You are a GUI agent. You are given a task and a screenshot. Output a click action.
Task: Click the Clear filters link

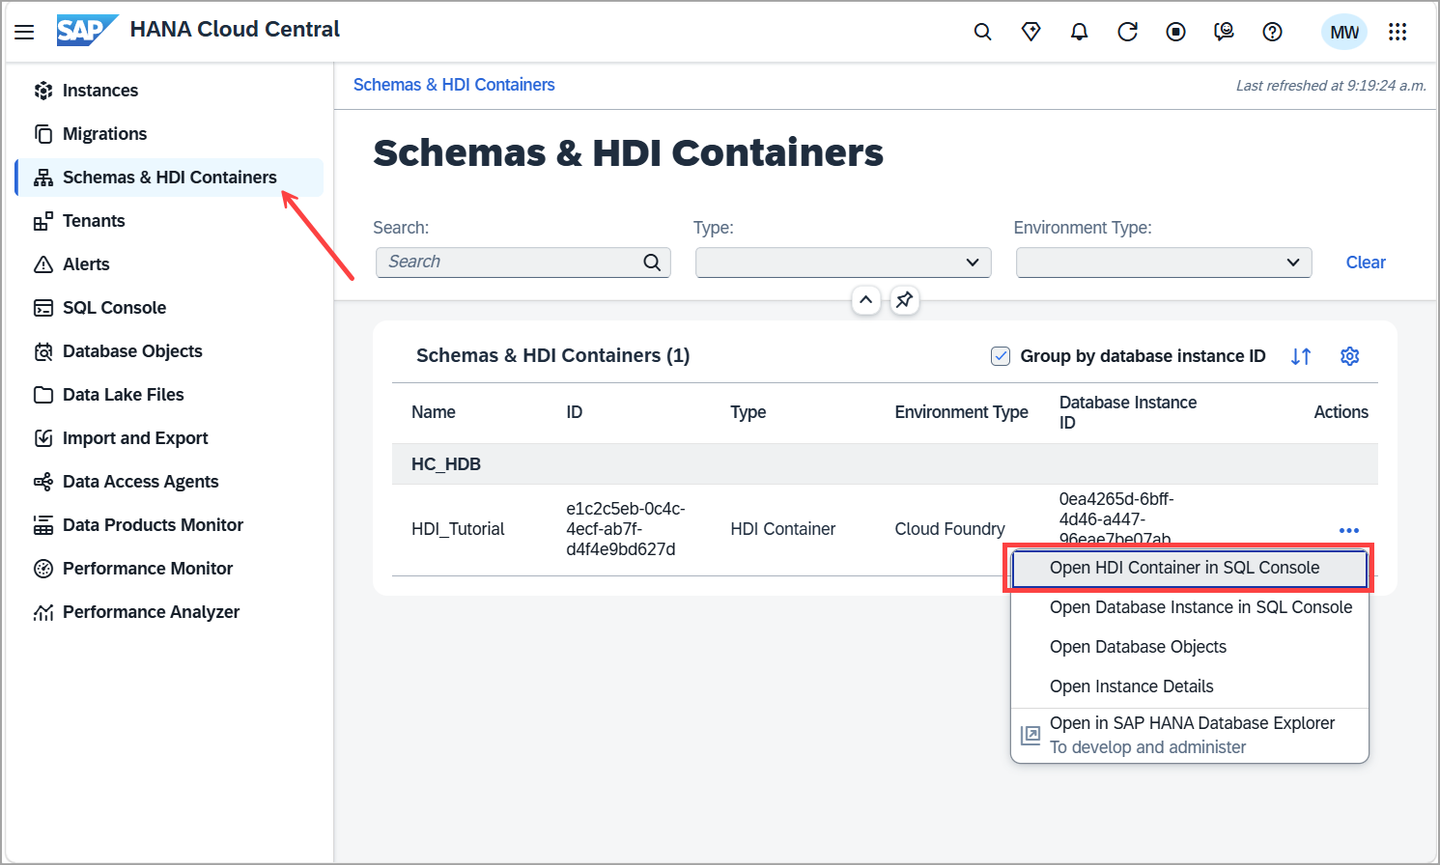(1365, 262)
